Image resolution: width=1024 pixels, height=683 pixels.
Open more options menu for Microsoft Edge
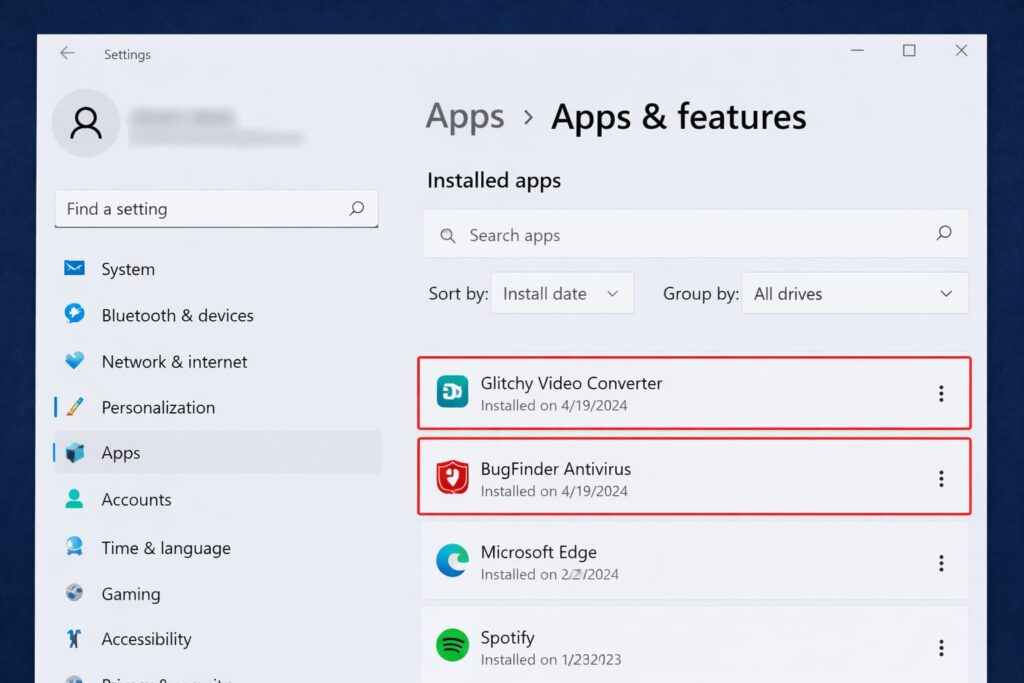click(x=940, y=563)
